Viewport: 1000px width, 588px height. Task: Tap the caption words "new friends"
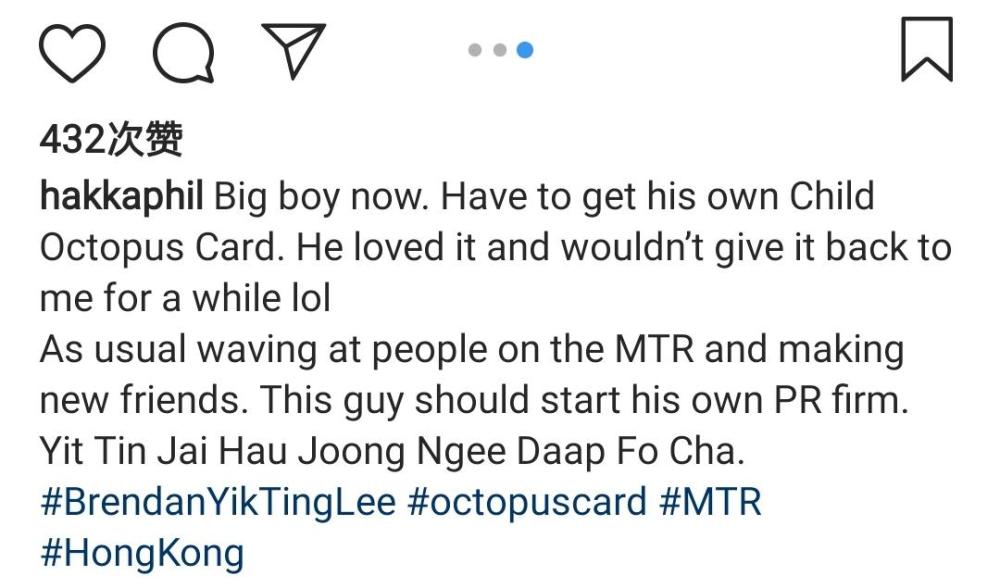coord(142,401)
